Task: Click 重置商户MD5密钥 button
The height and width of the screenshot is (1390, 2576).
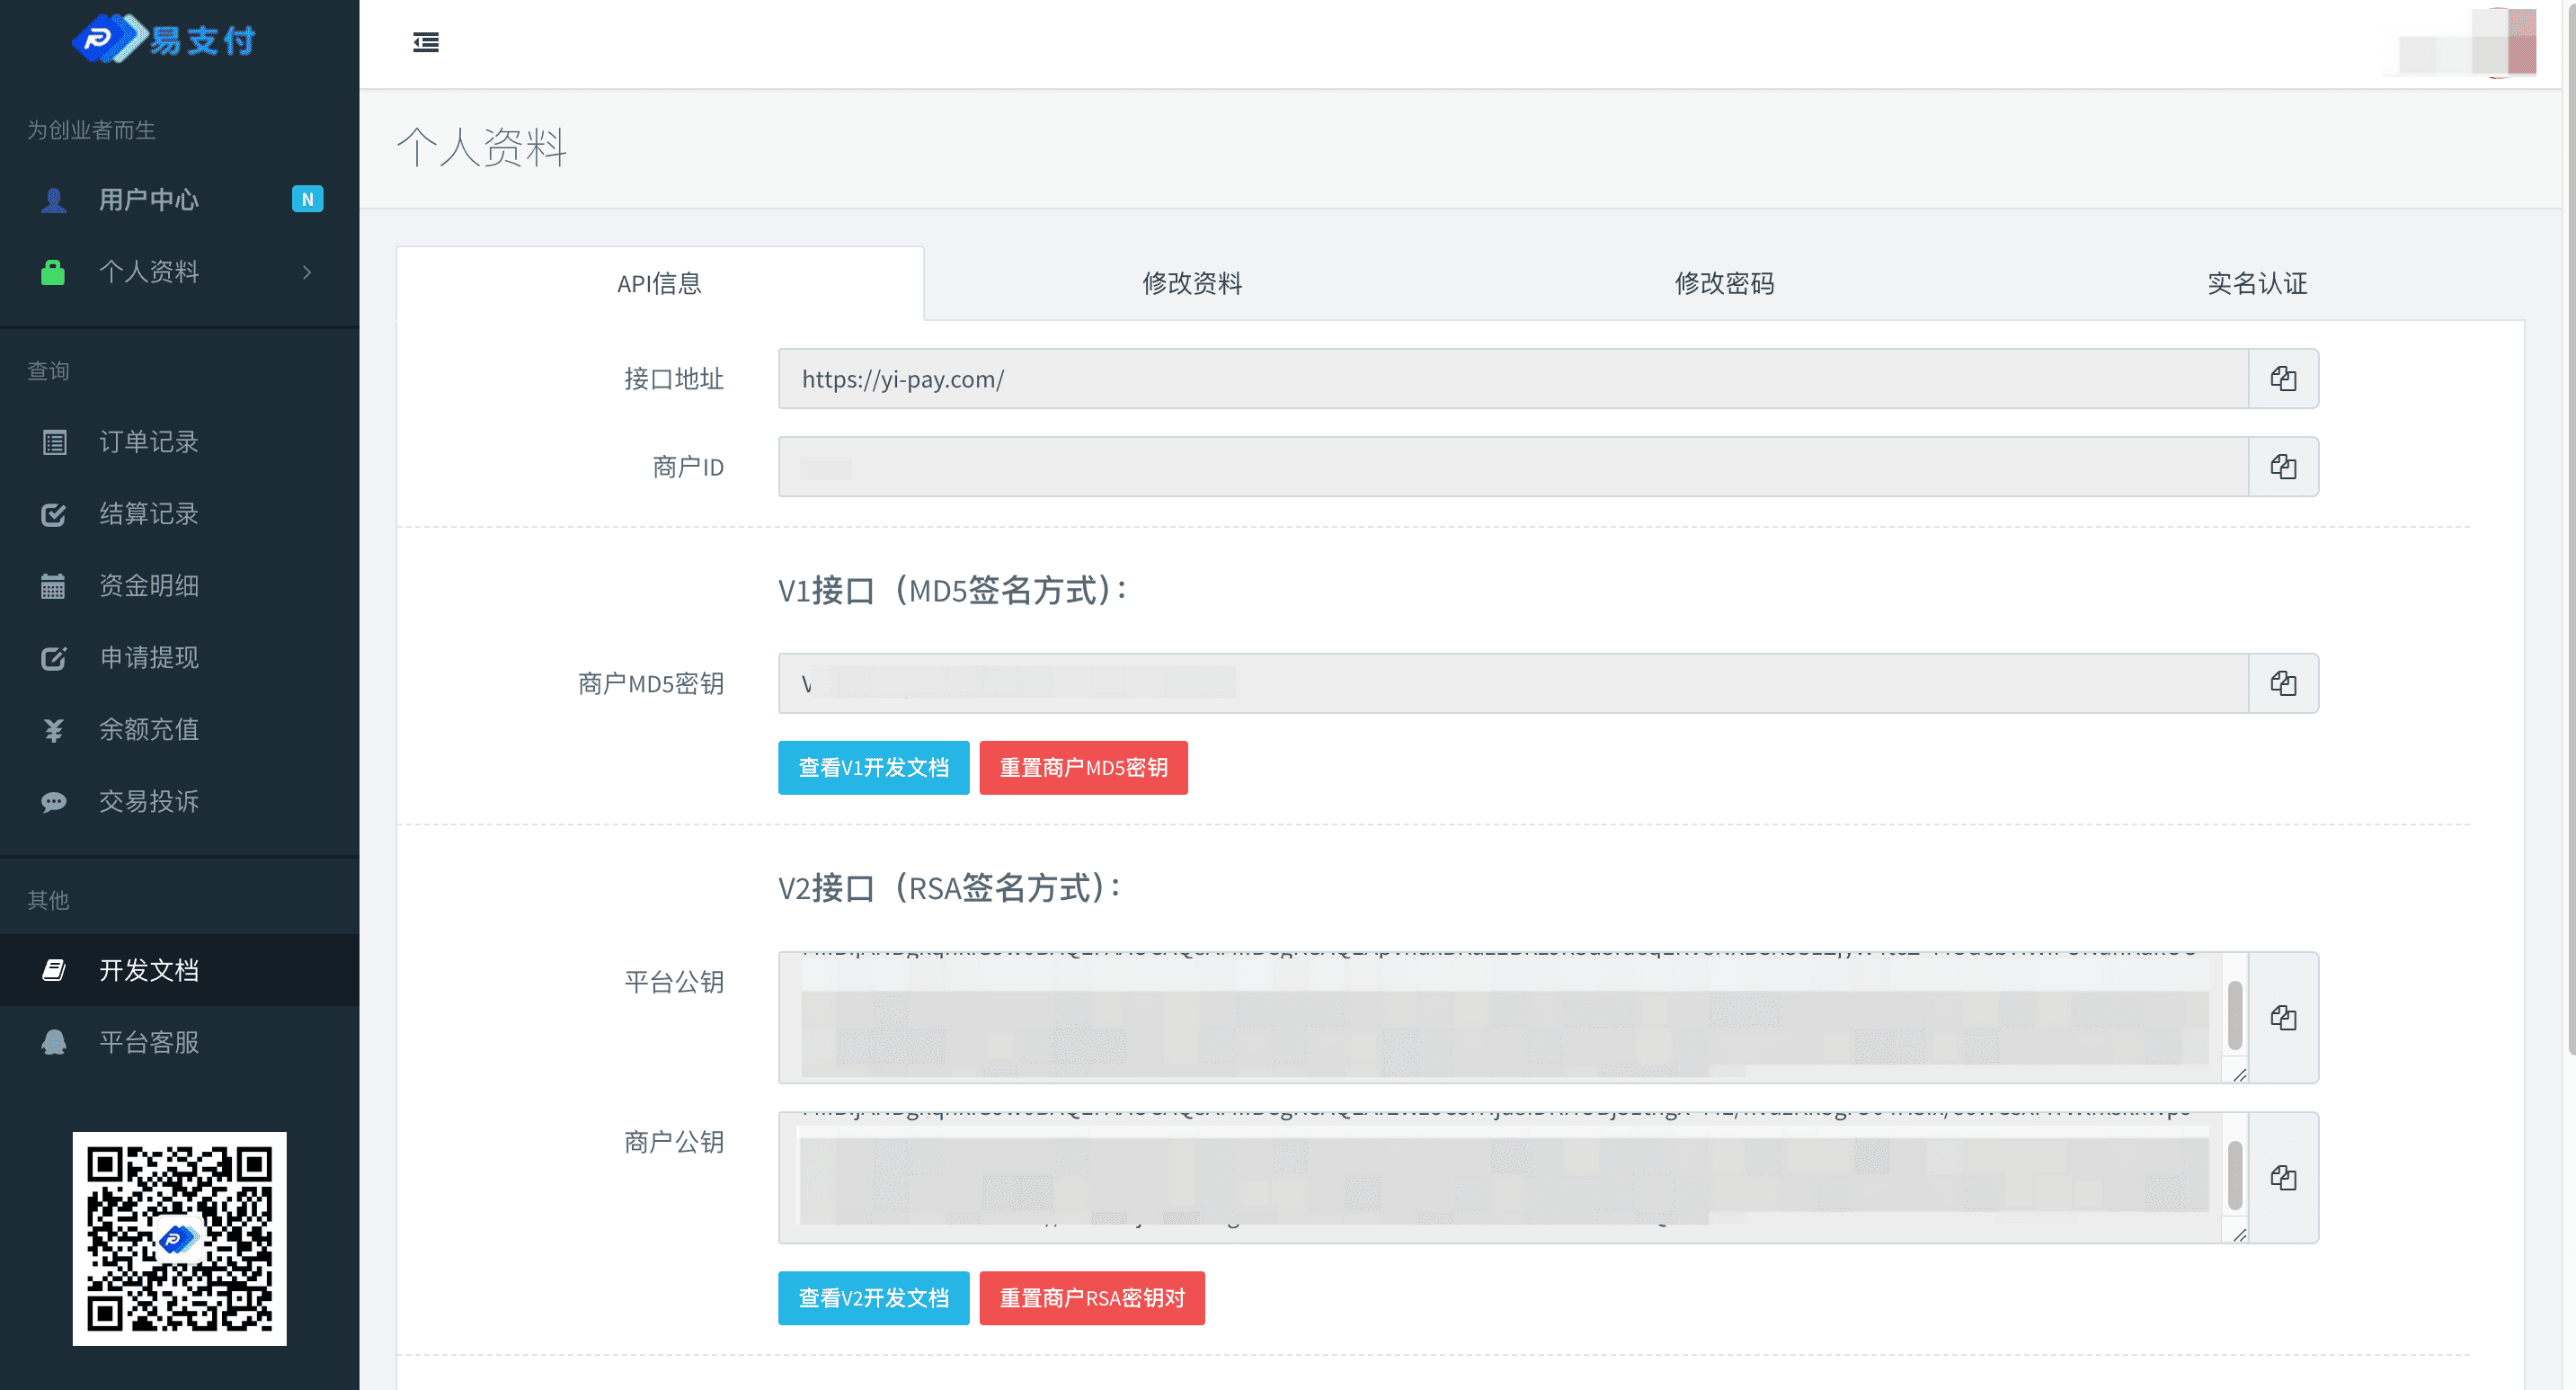Action: (x=1083, y=768)
